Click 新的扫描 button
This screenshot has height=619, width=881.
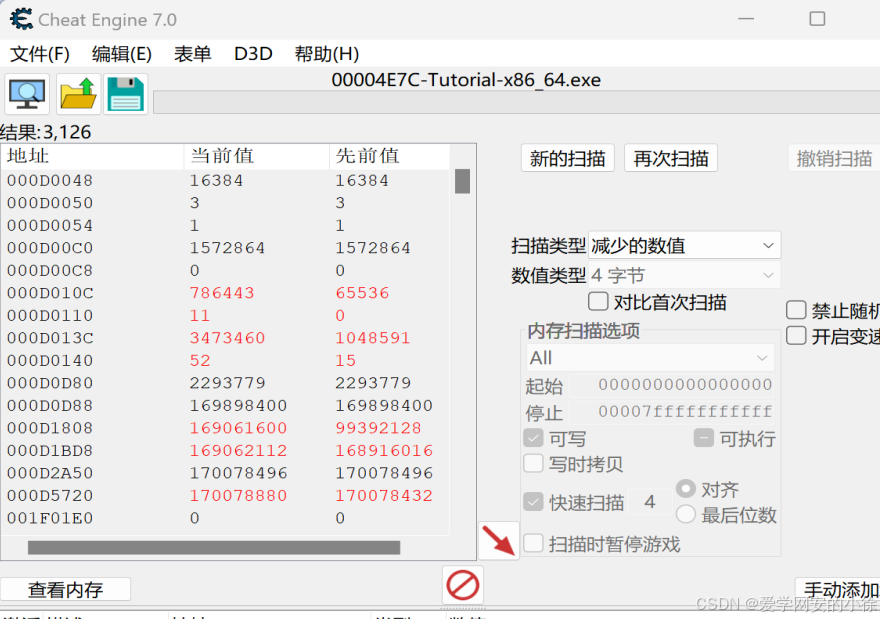[x=567, y=158]
